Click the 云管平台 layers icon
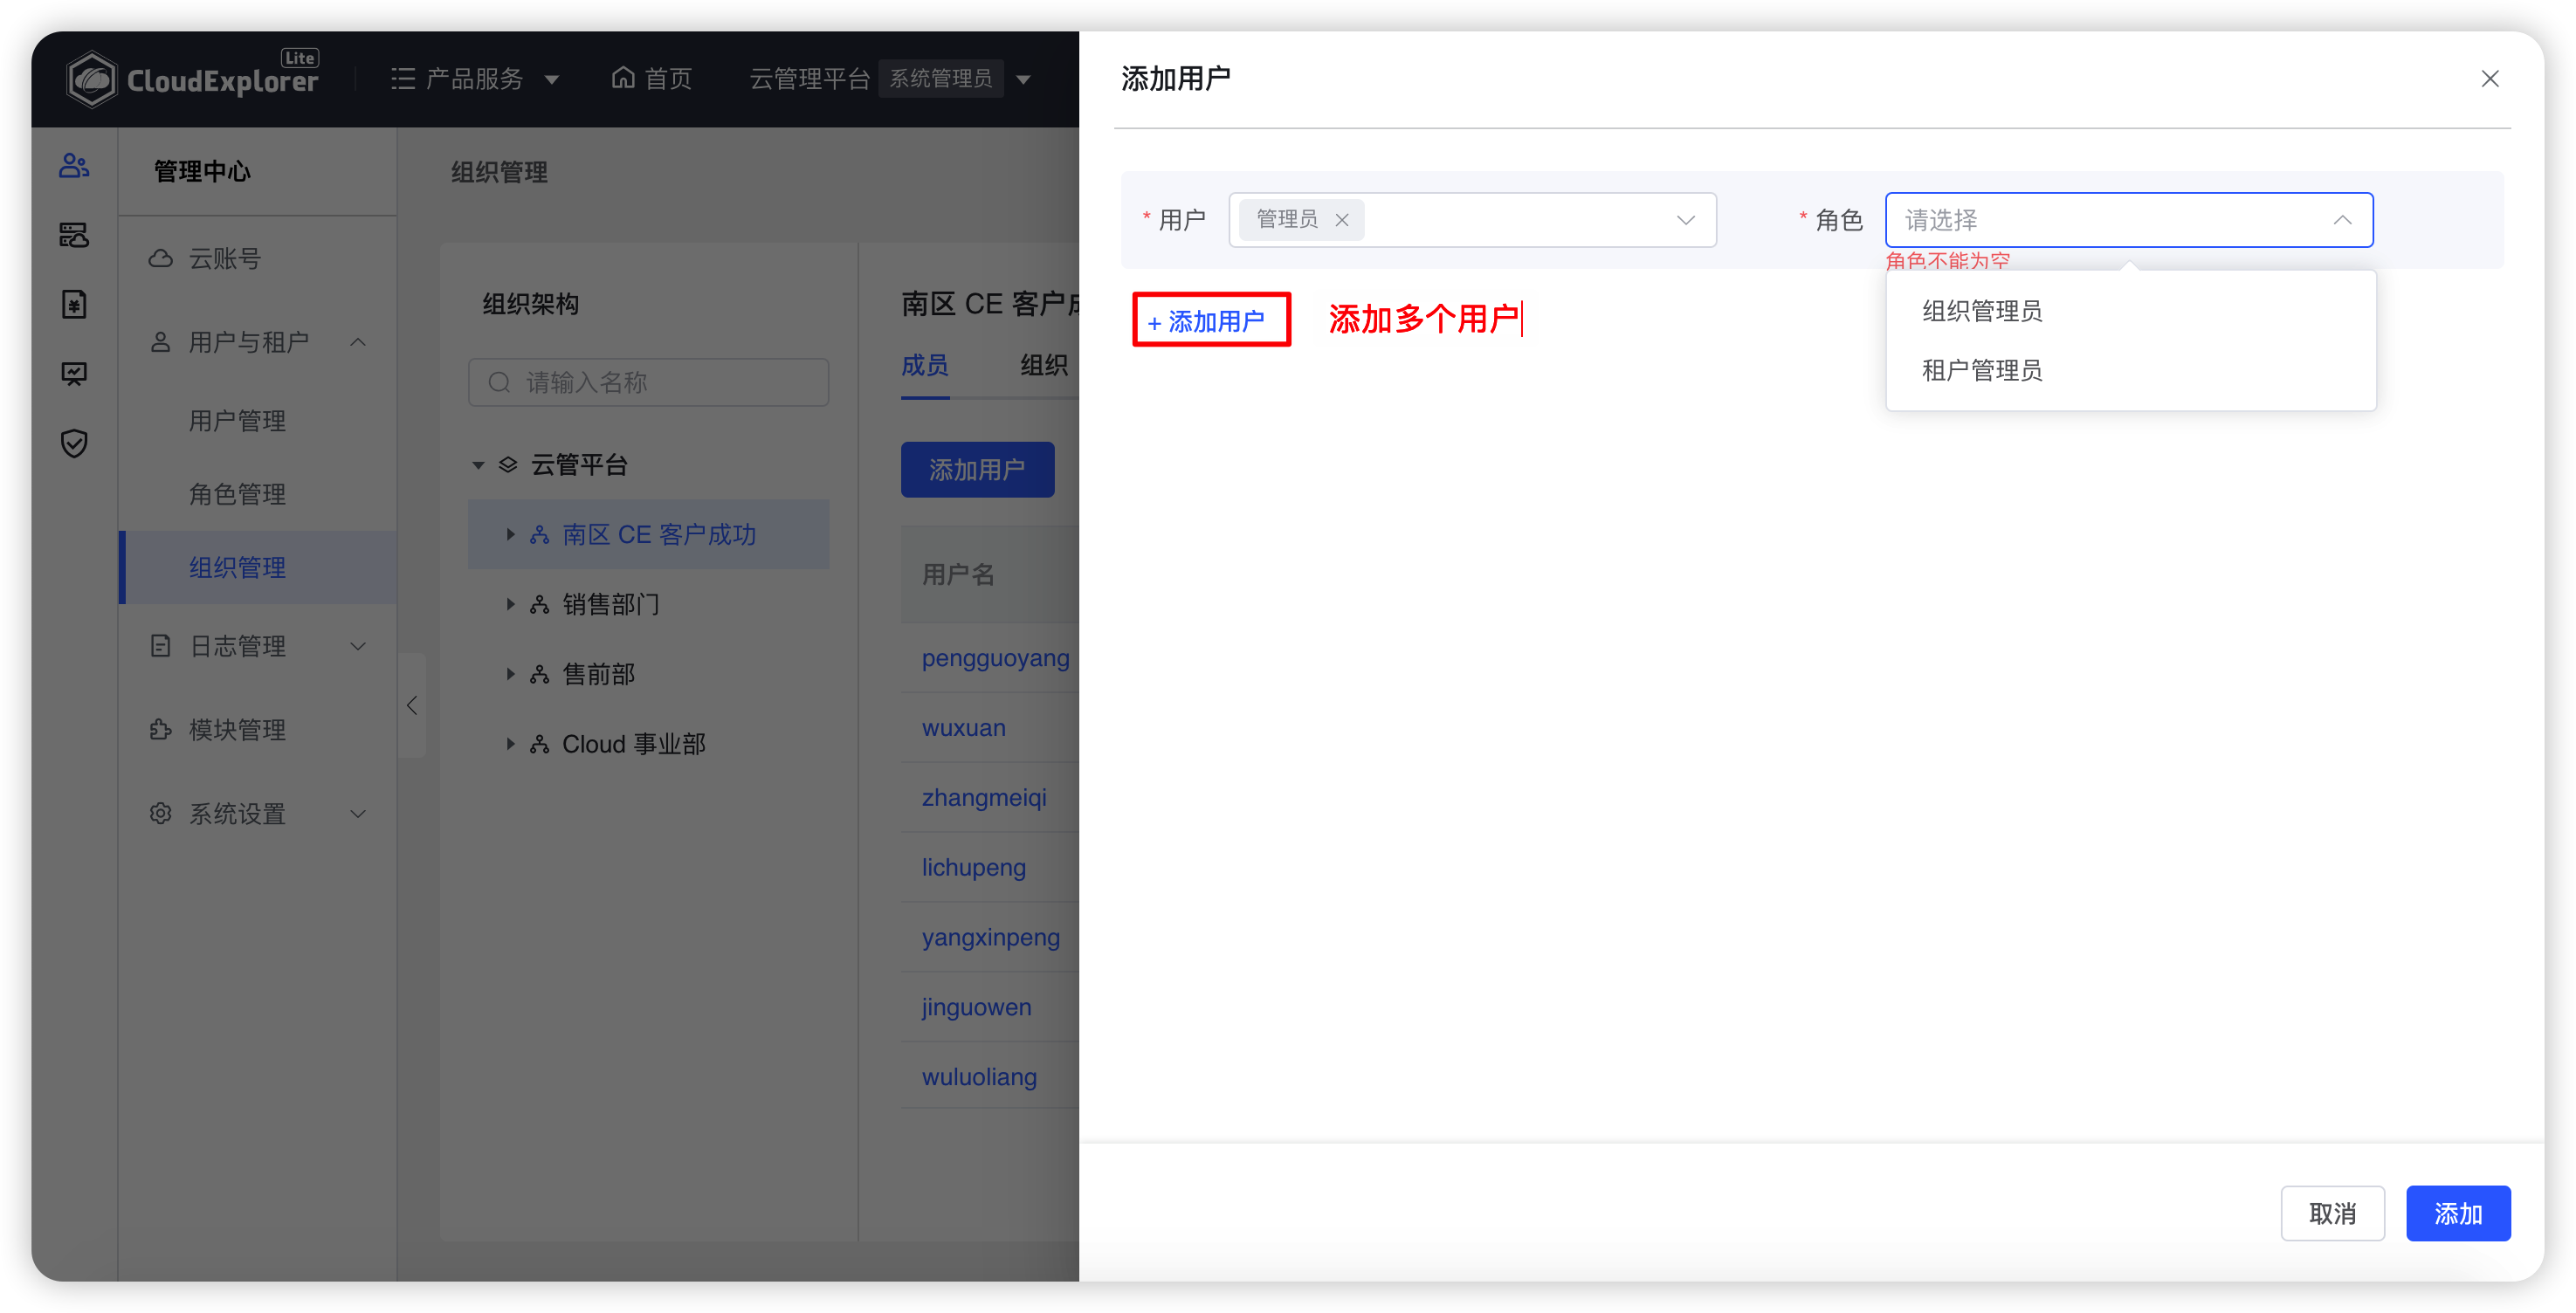The height and width of the screenshot is (1313, 2576). [x=508, y=465]
